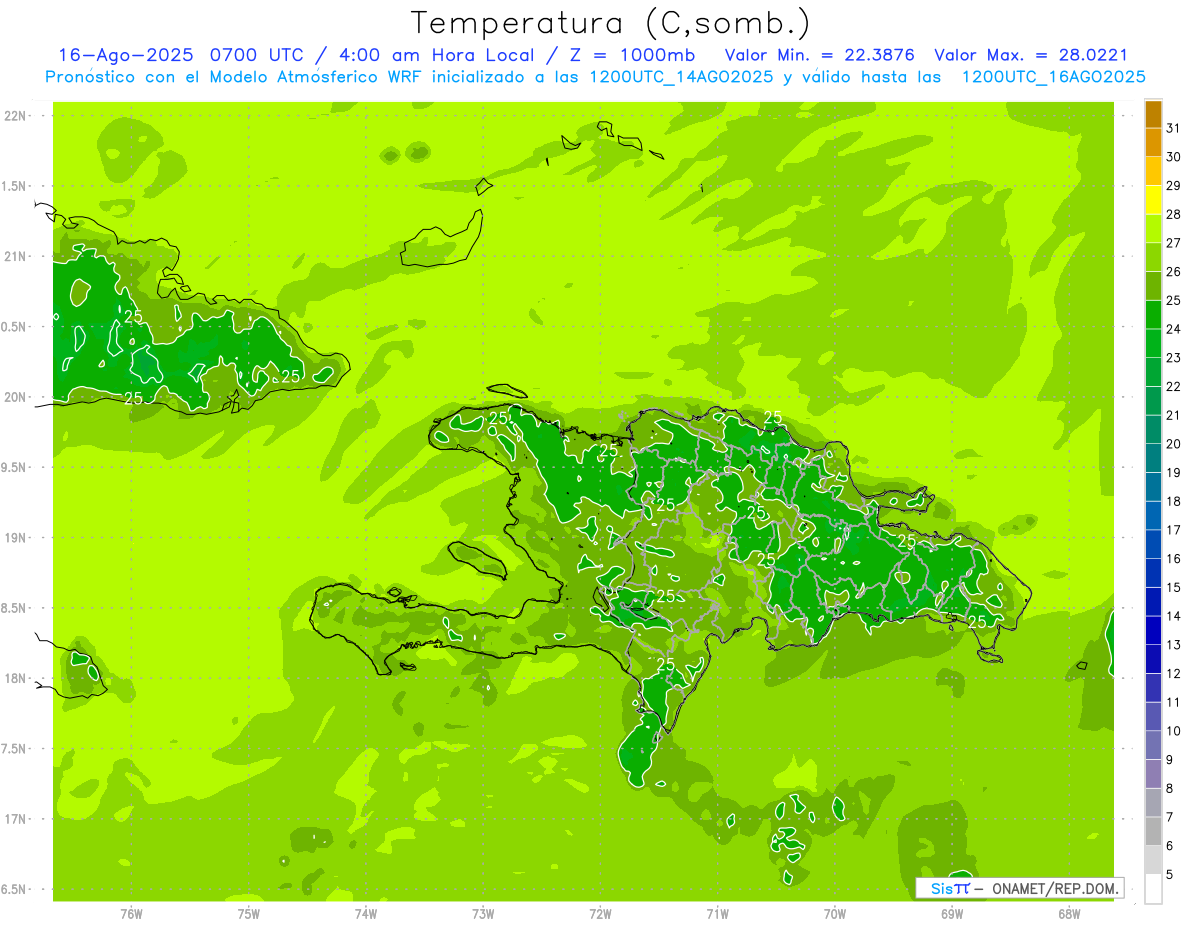
Task: Click the SisTT logo in the credit box
Action: point(949,888)
